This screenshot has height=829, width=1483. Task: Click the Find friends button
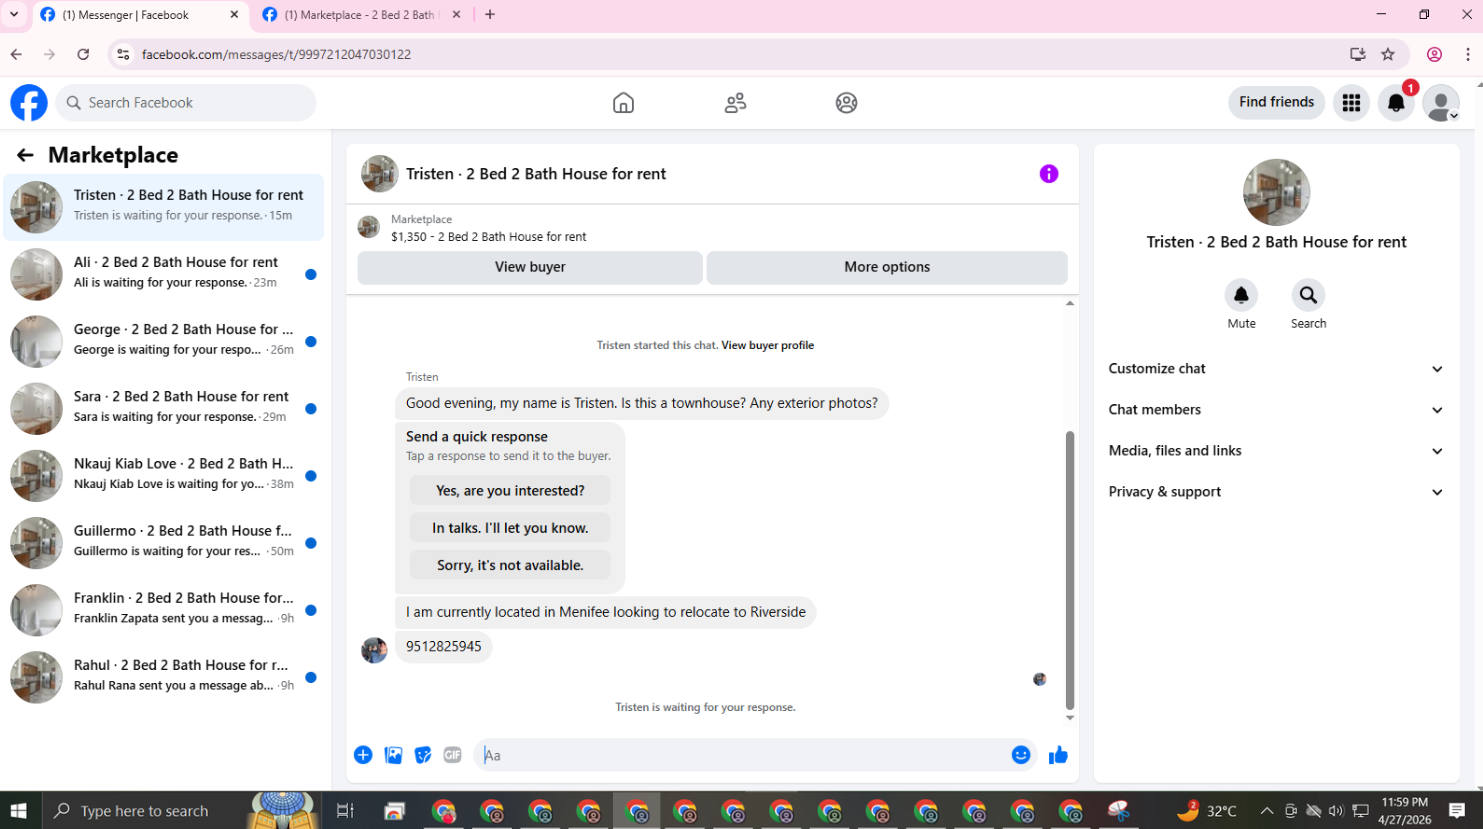click(x=1276, y=102)
